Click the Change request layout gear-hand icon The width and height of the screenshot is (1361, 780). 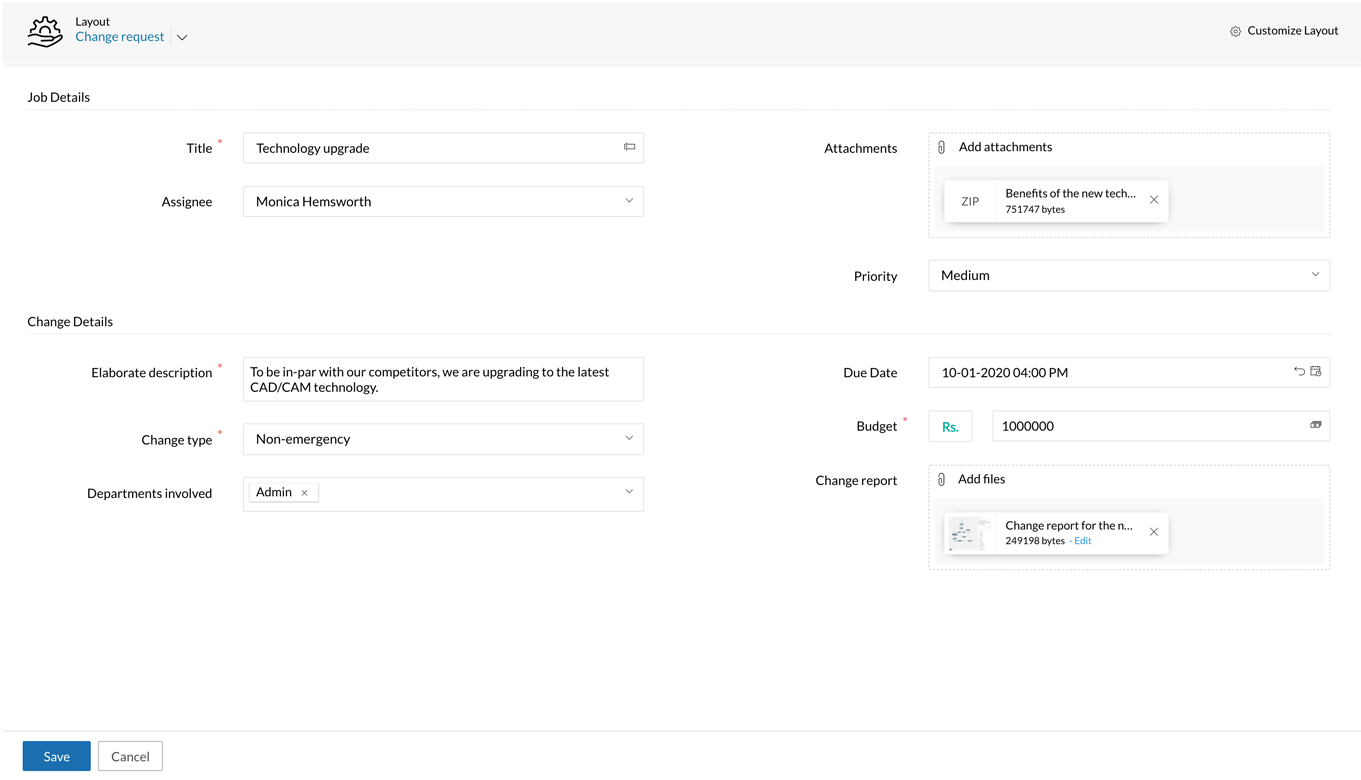tap(45, 31)
